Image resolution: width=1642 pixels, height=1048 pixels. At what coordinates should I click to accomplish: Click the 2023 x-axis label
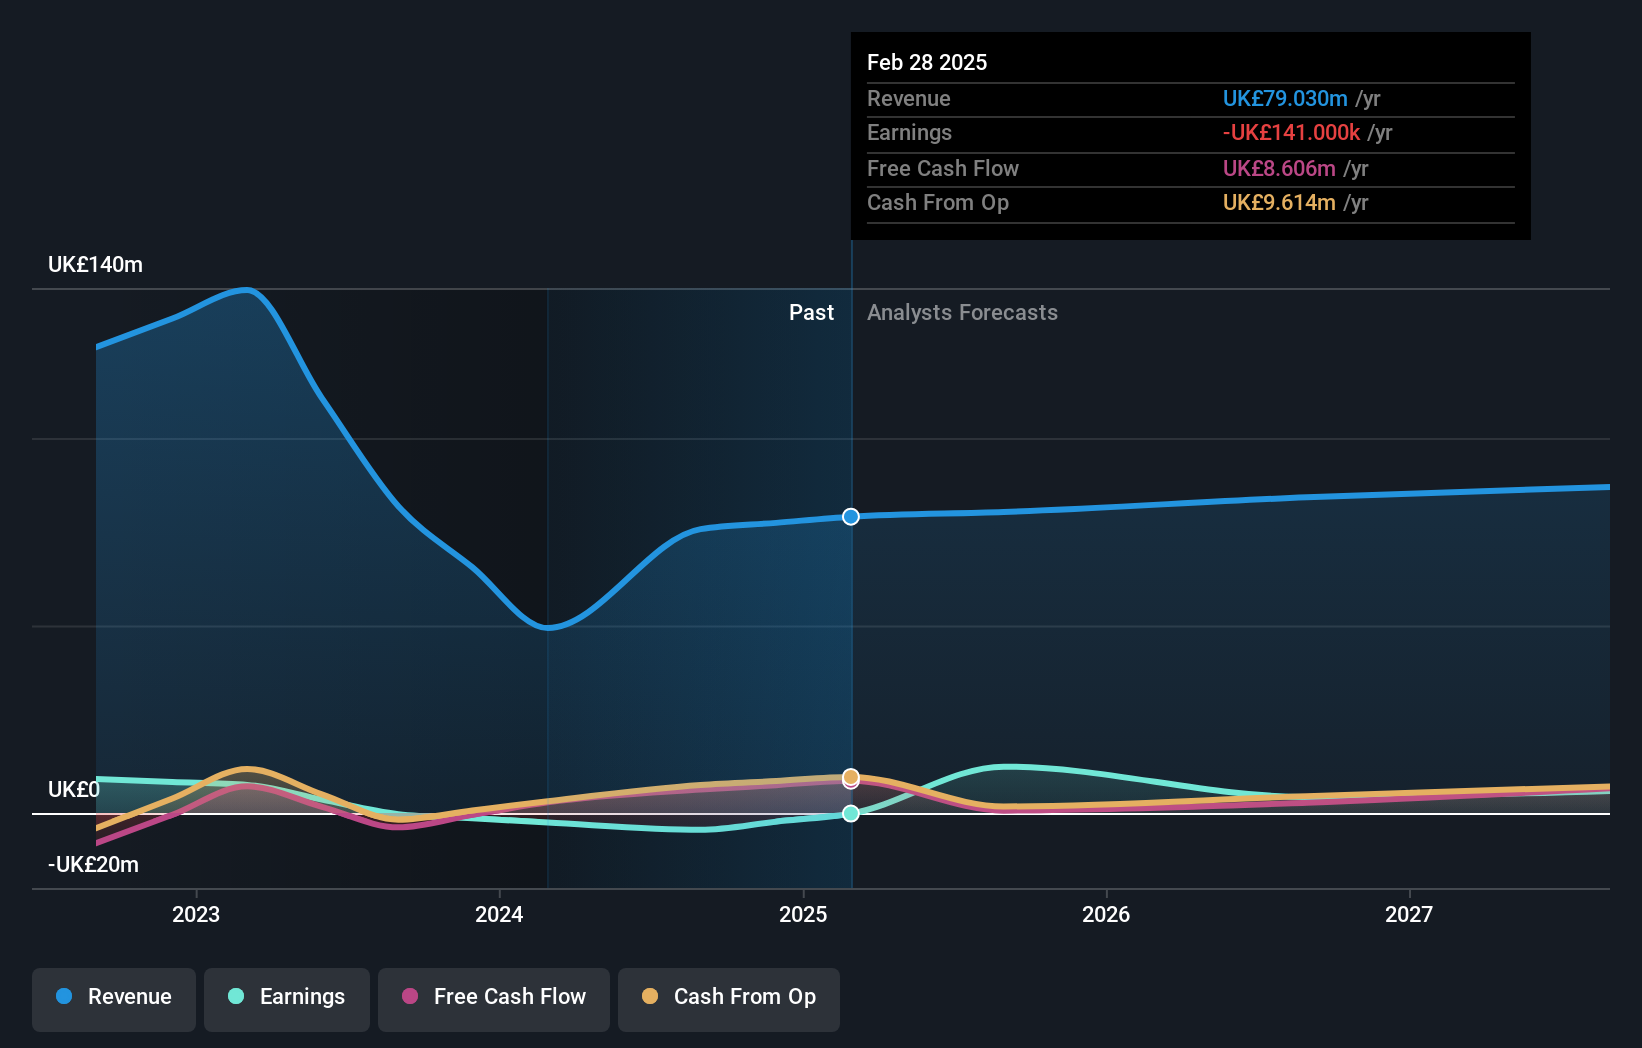click(196, 914)
